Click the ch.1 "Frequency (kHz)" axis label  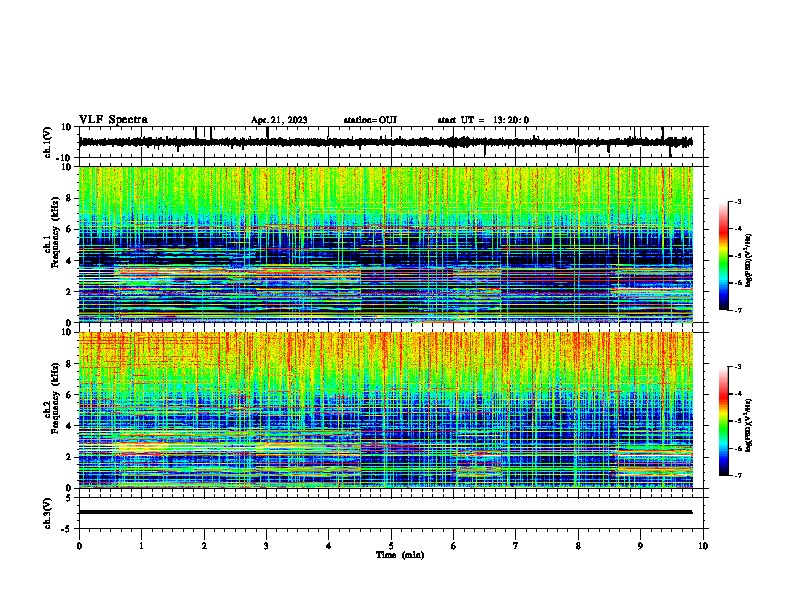pyautogui.click(x=55, y=232)
